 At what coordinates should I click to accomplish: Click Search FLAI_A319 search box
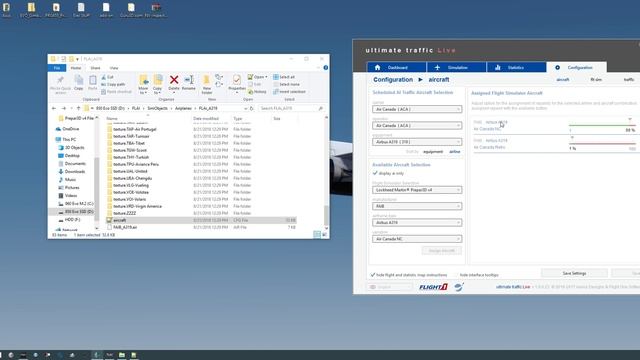(291, 108)
